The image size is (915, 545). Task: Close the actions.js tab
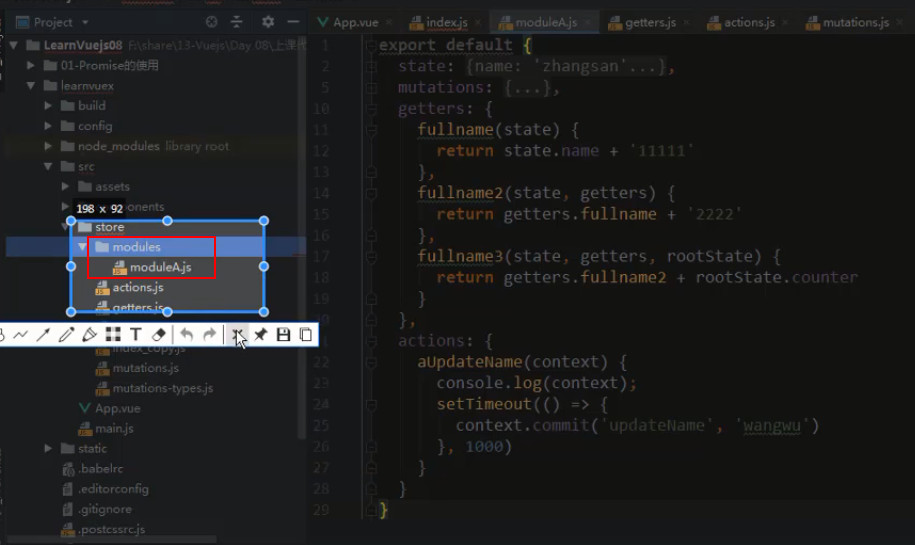(785, 23)
